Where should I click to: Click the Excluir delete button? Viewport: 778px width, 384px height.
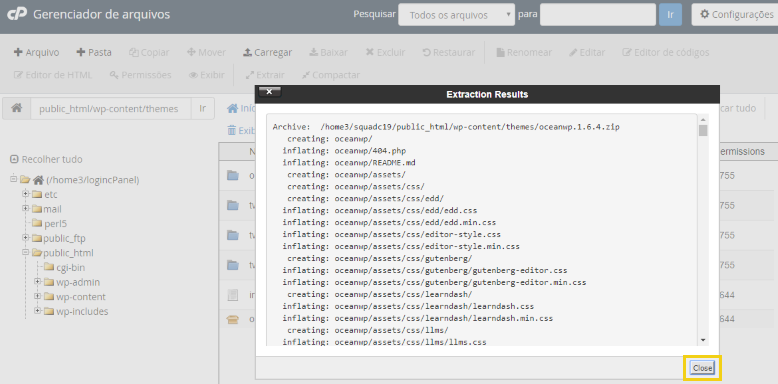tap(386, 52)
